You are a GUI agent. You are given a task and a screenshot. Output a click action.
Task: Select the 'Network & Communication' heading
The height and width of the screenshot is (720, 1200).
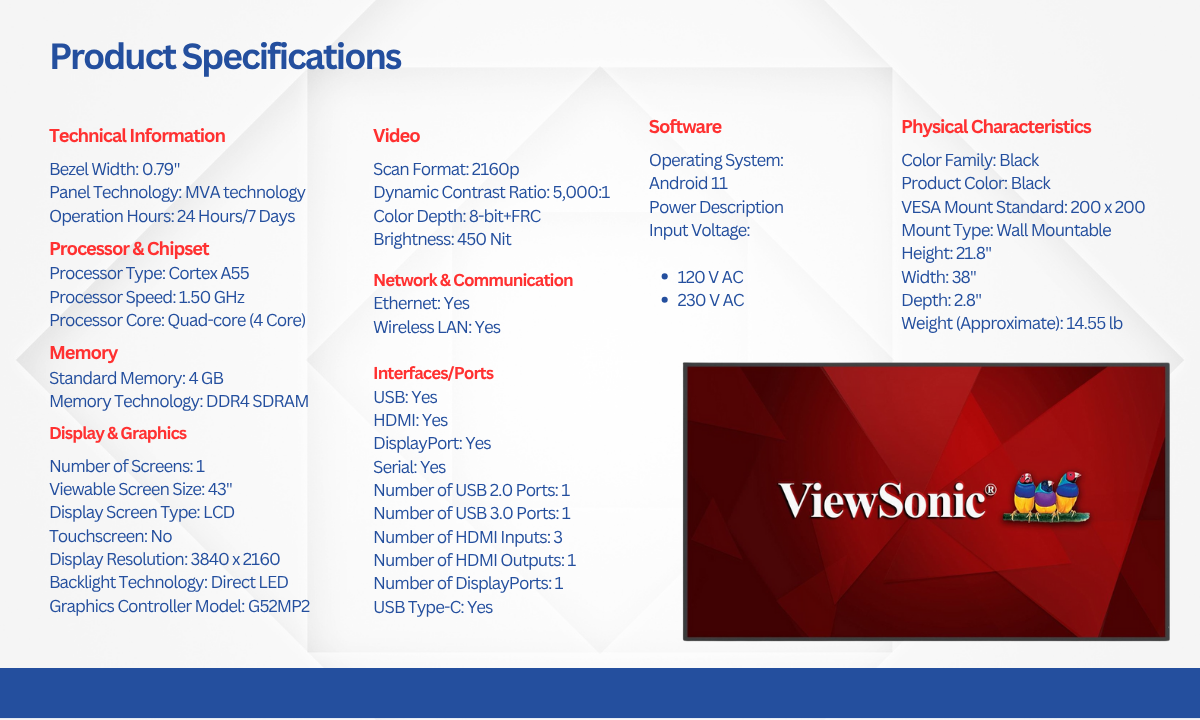(x=473, y=280)
